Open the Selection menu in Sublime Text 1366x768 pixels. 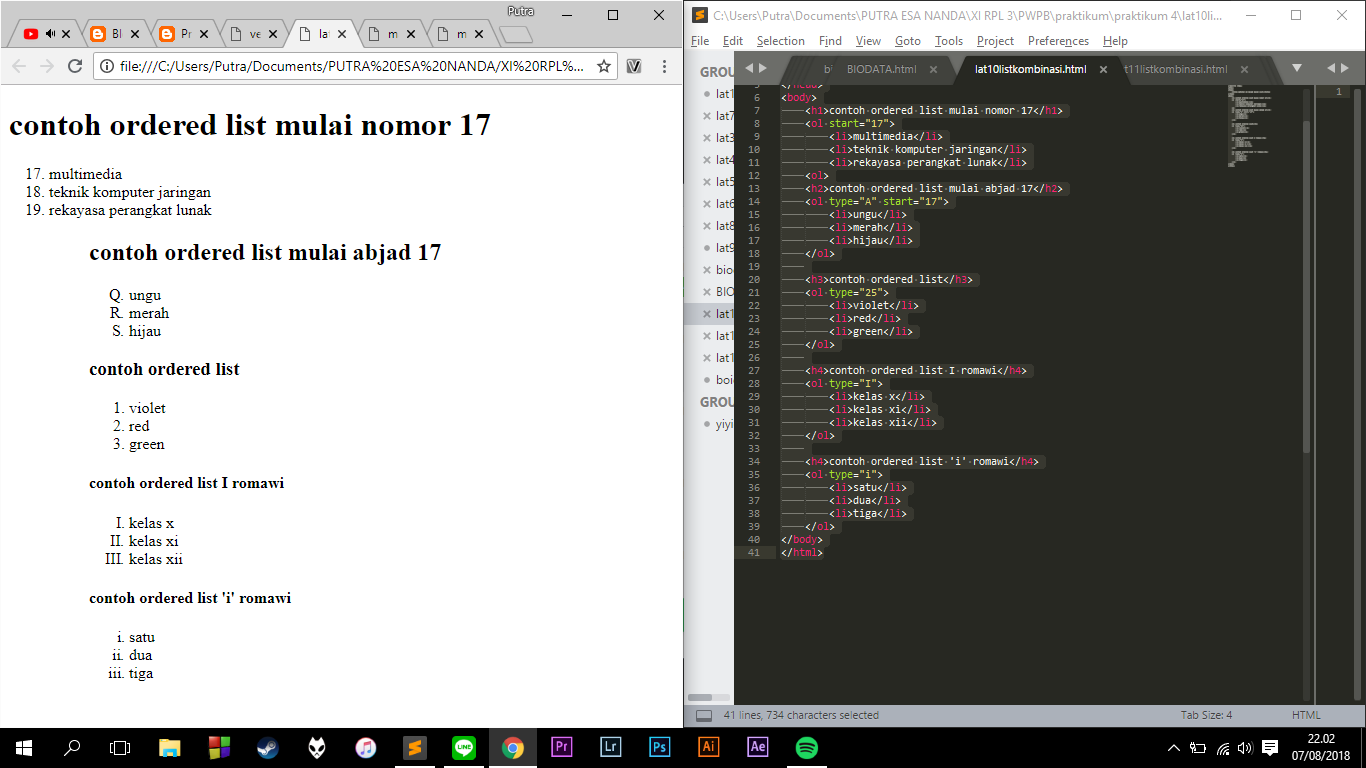781,41
